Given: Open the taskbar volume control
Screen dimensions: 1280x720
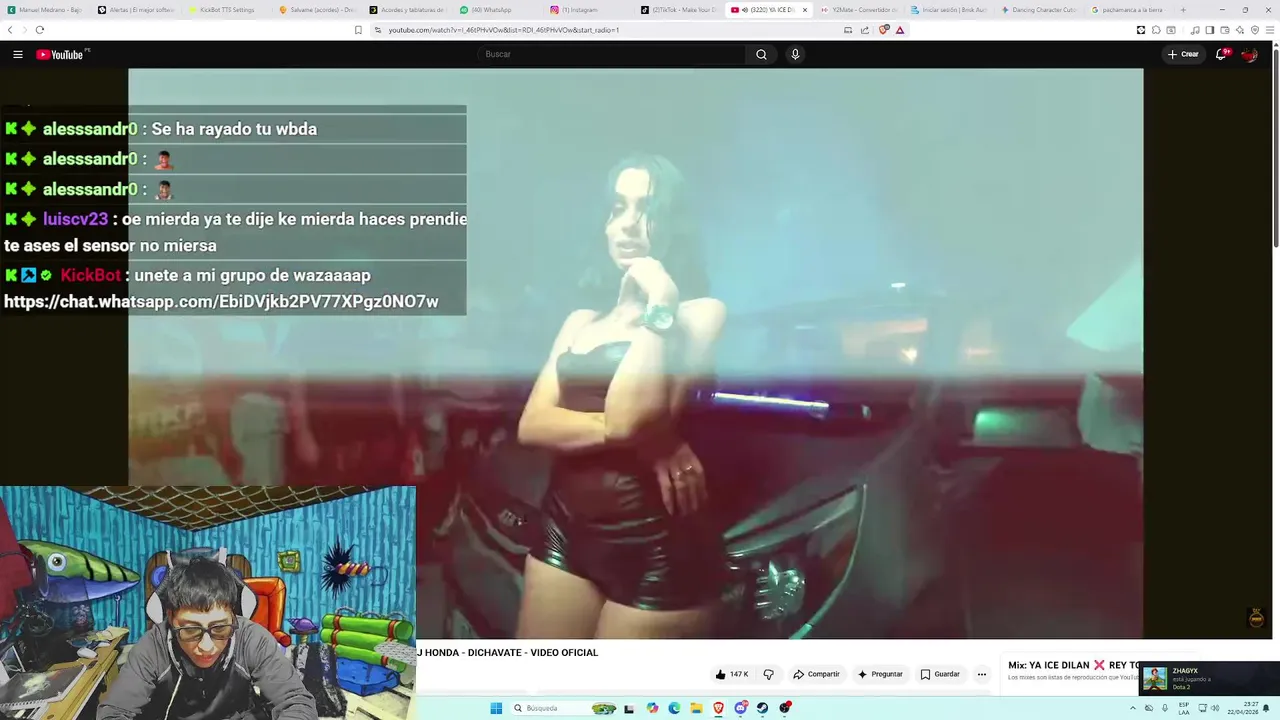Looking at the screenshot, I should [x=1215, y=708].
